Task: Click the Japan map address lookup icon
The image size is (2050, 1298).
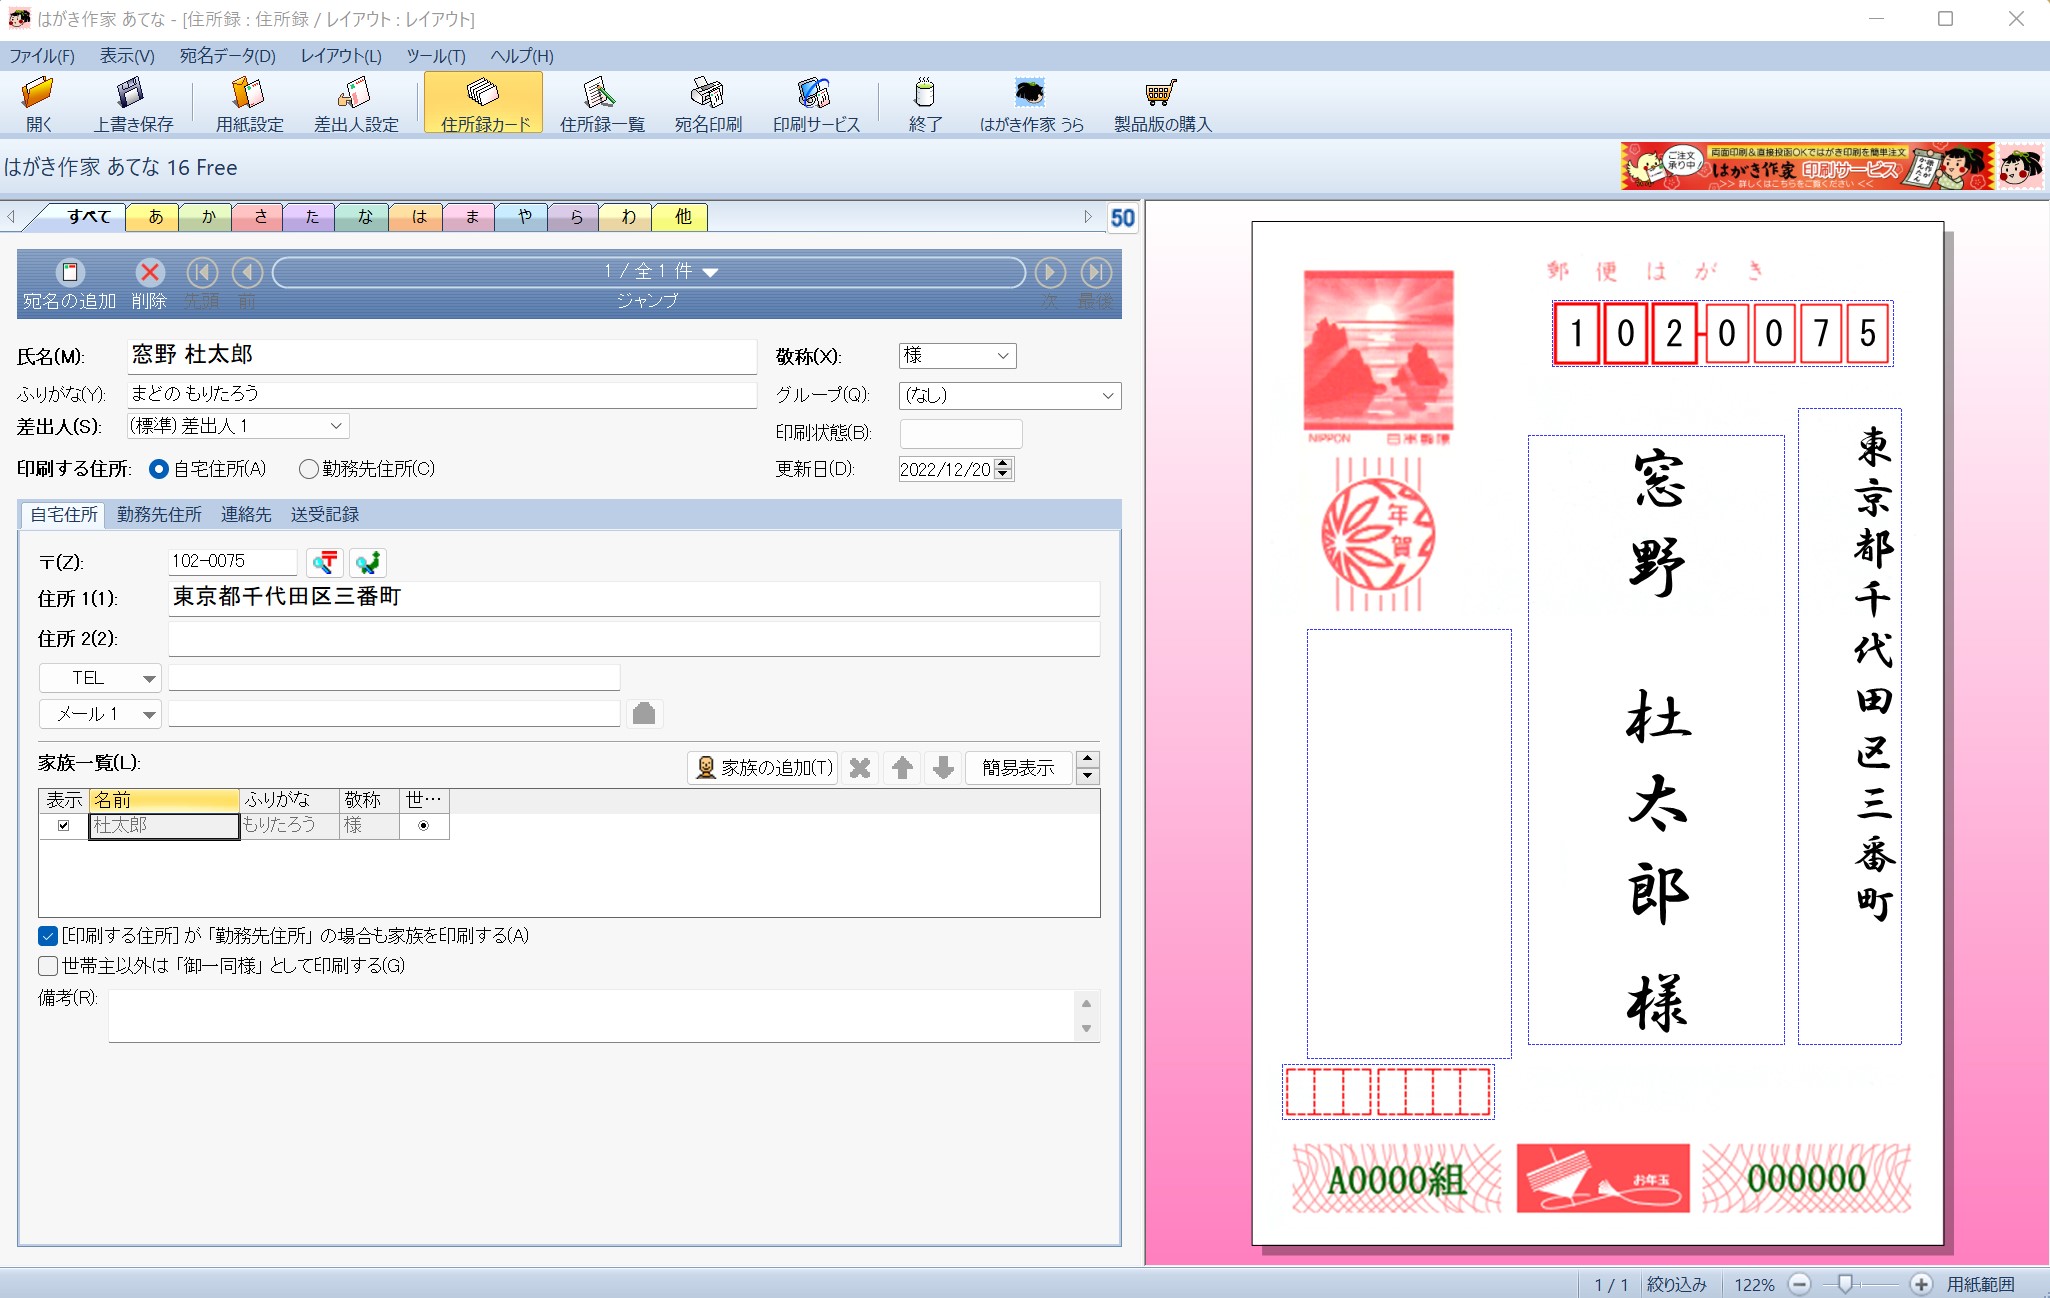Action: click(368, 563)
